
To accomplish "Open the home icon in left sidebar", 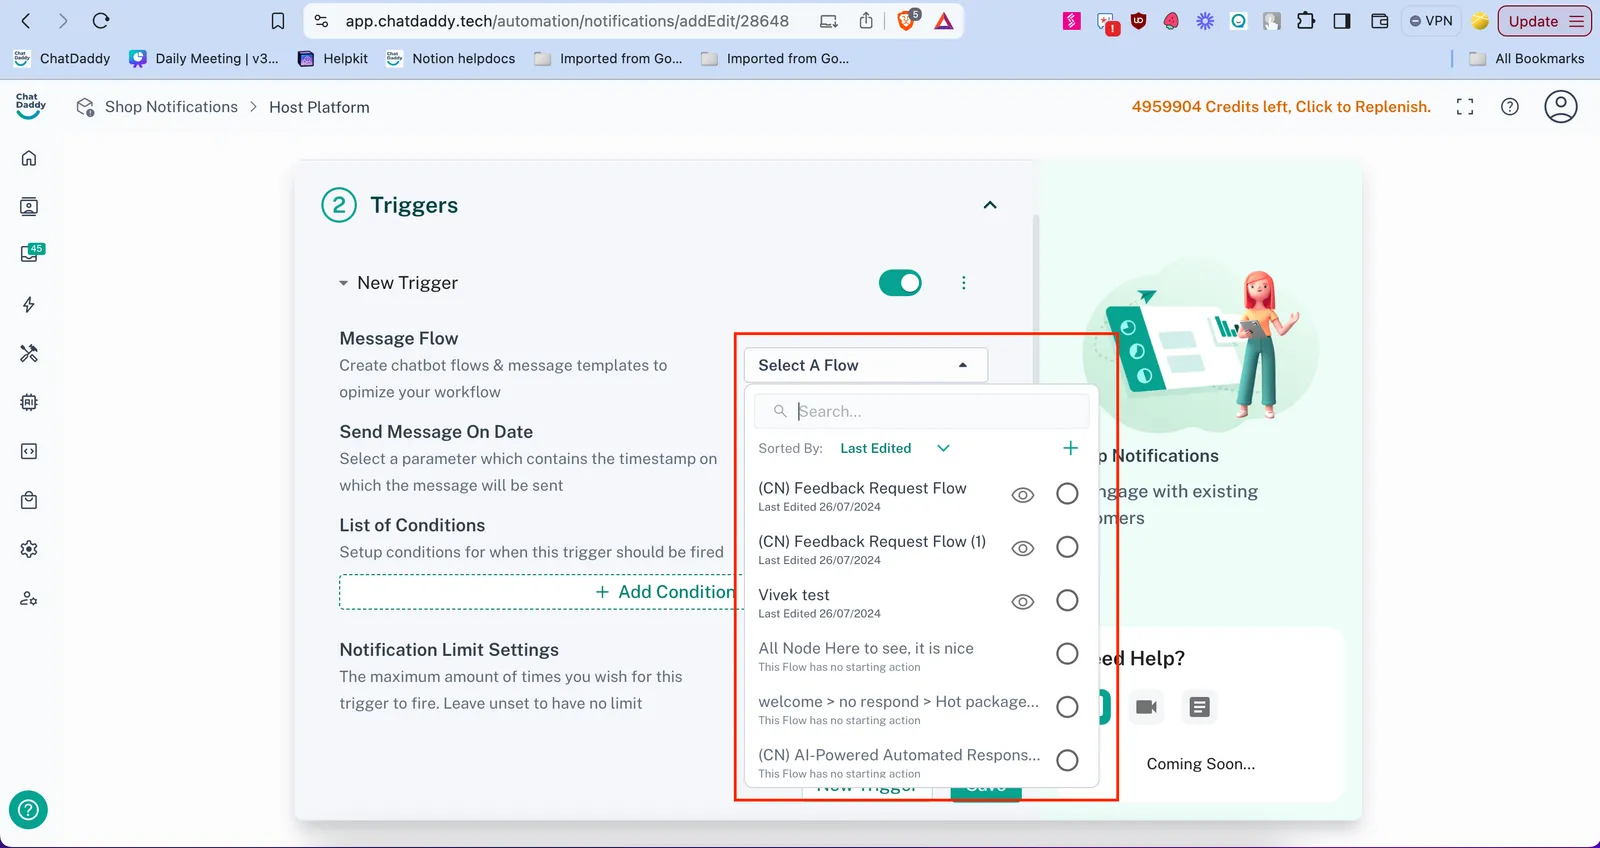I will tap(29, 158).
